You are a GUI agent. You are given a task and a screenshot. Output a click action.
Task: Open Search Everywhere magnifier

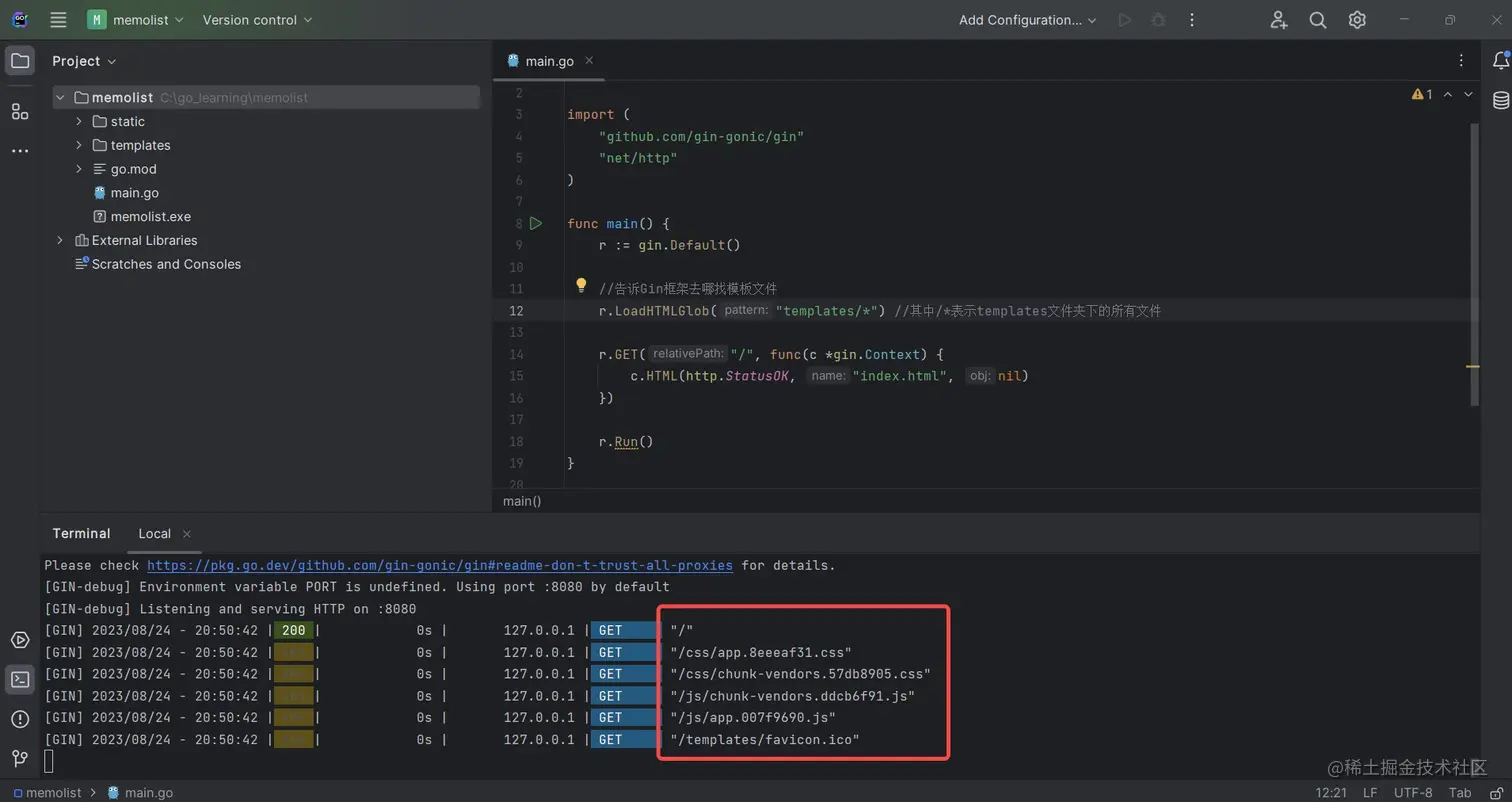tap(1318, 20)
